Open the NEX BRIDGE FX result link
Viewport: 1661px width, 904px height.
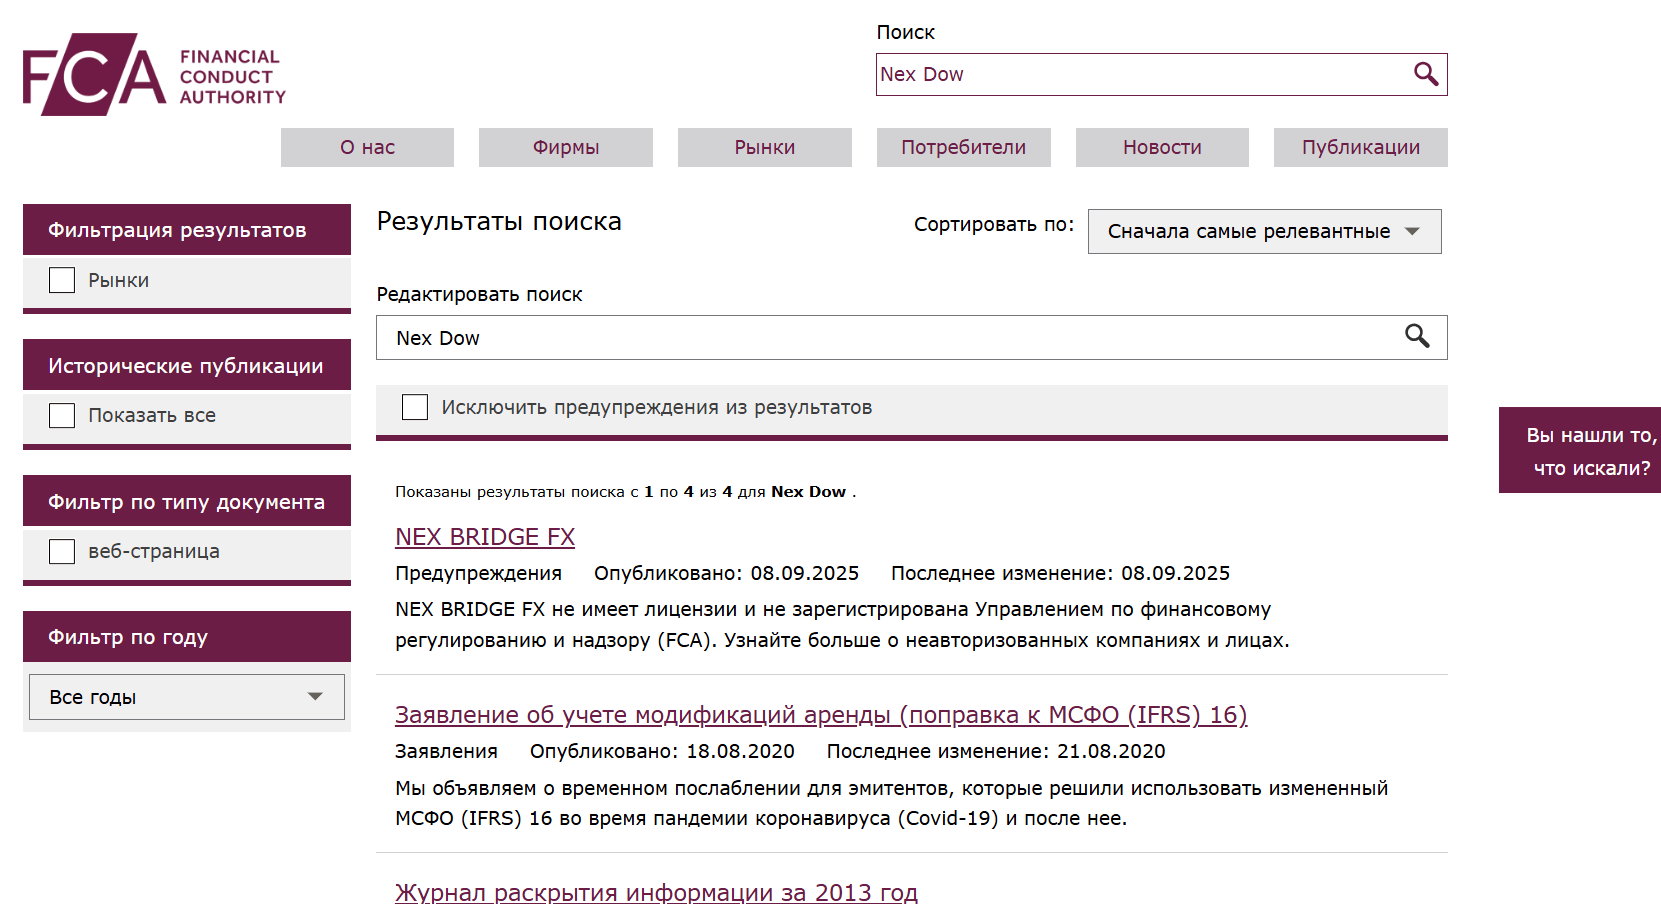(x=485, y=537)
